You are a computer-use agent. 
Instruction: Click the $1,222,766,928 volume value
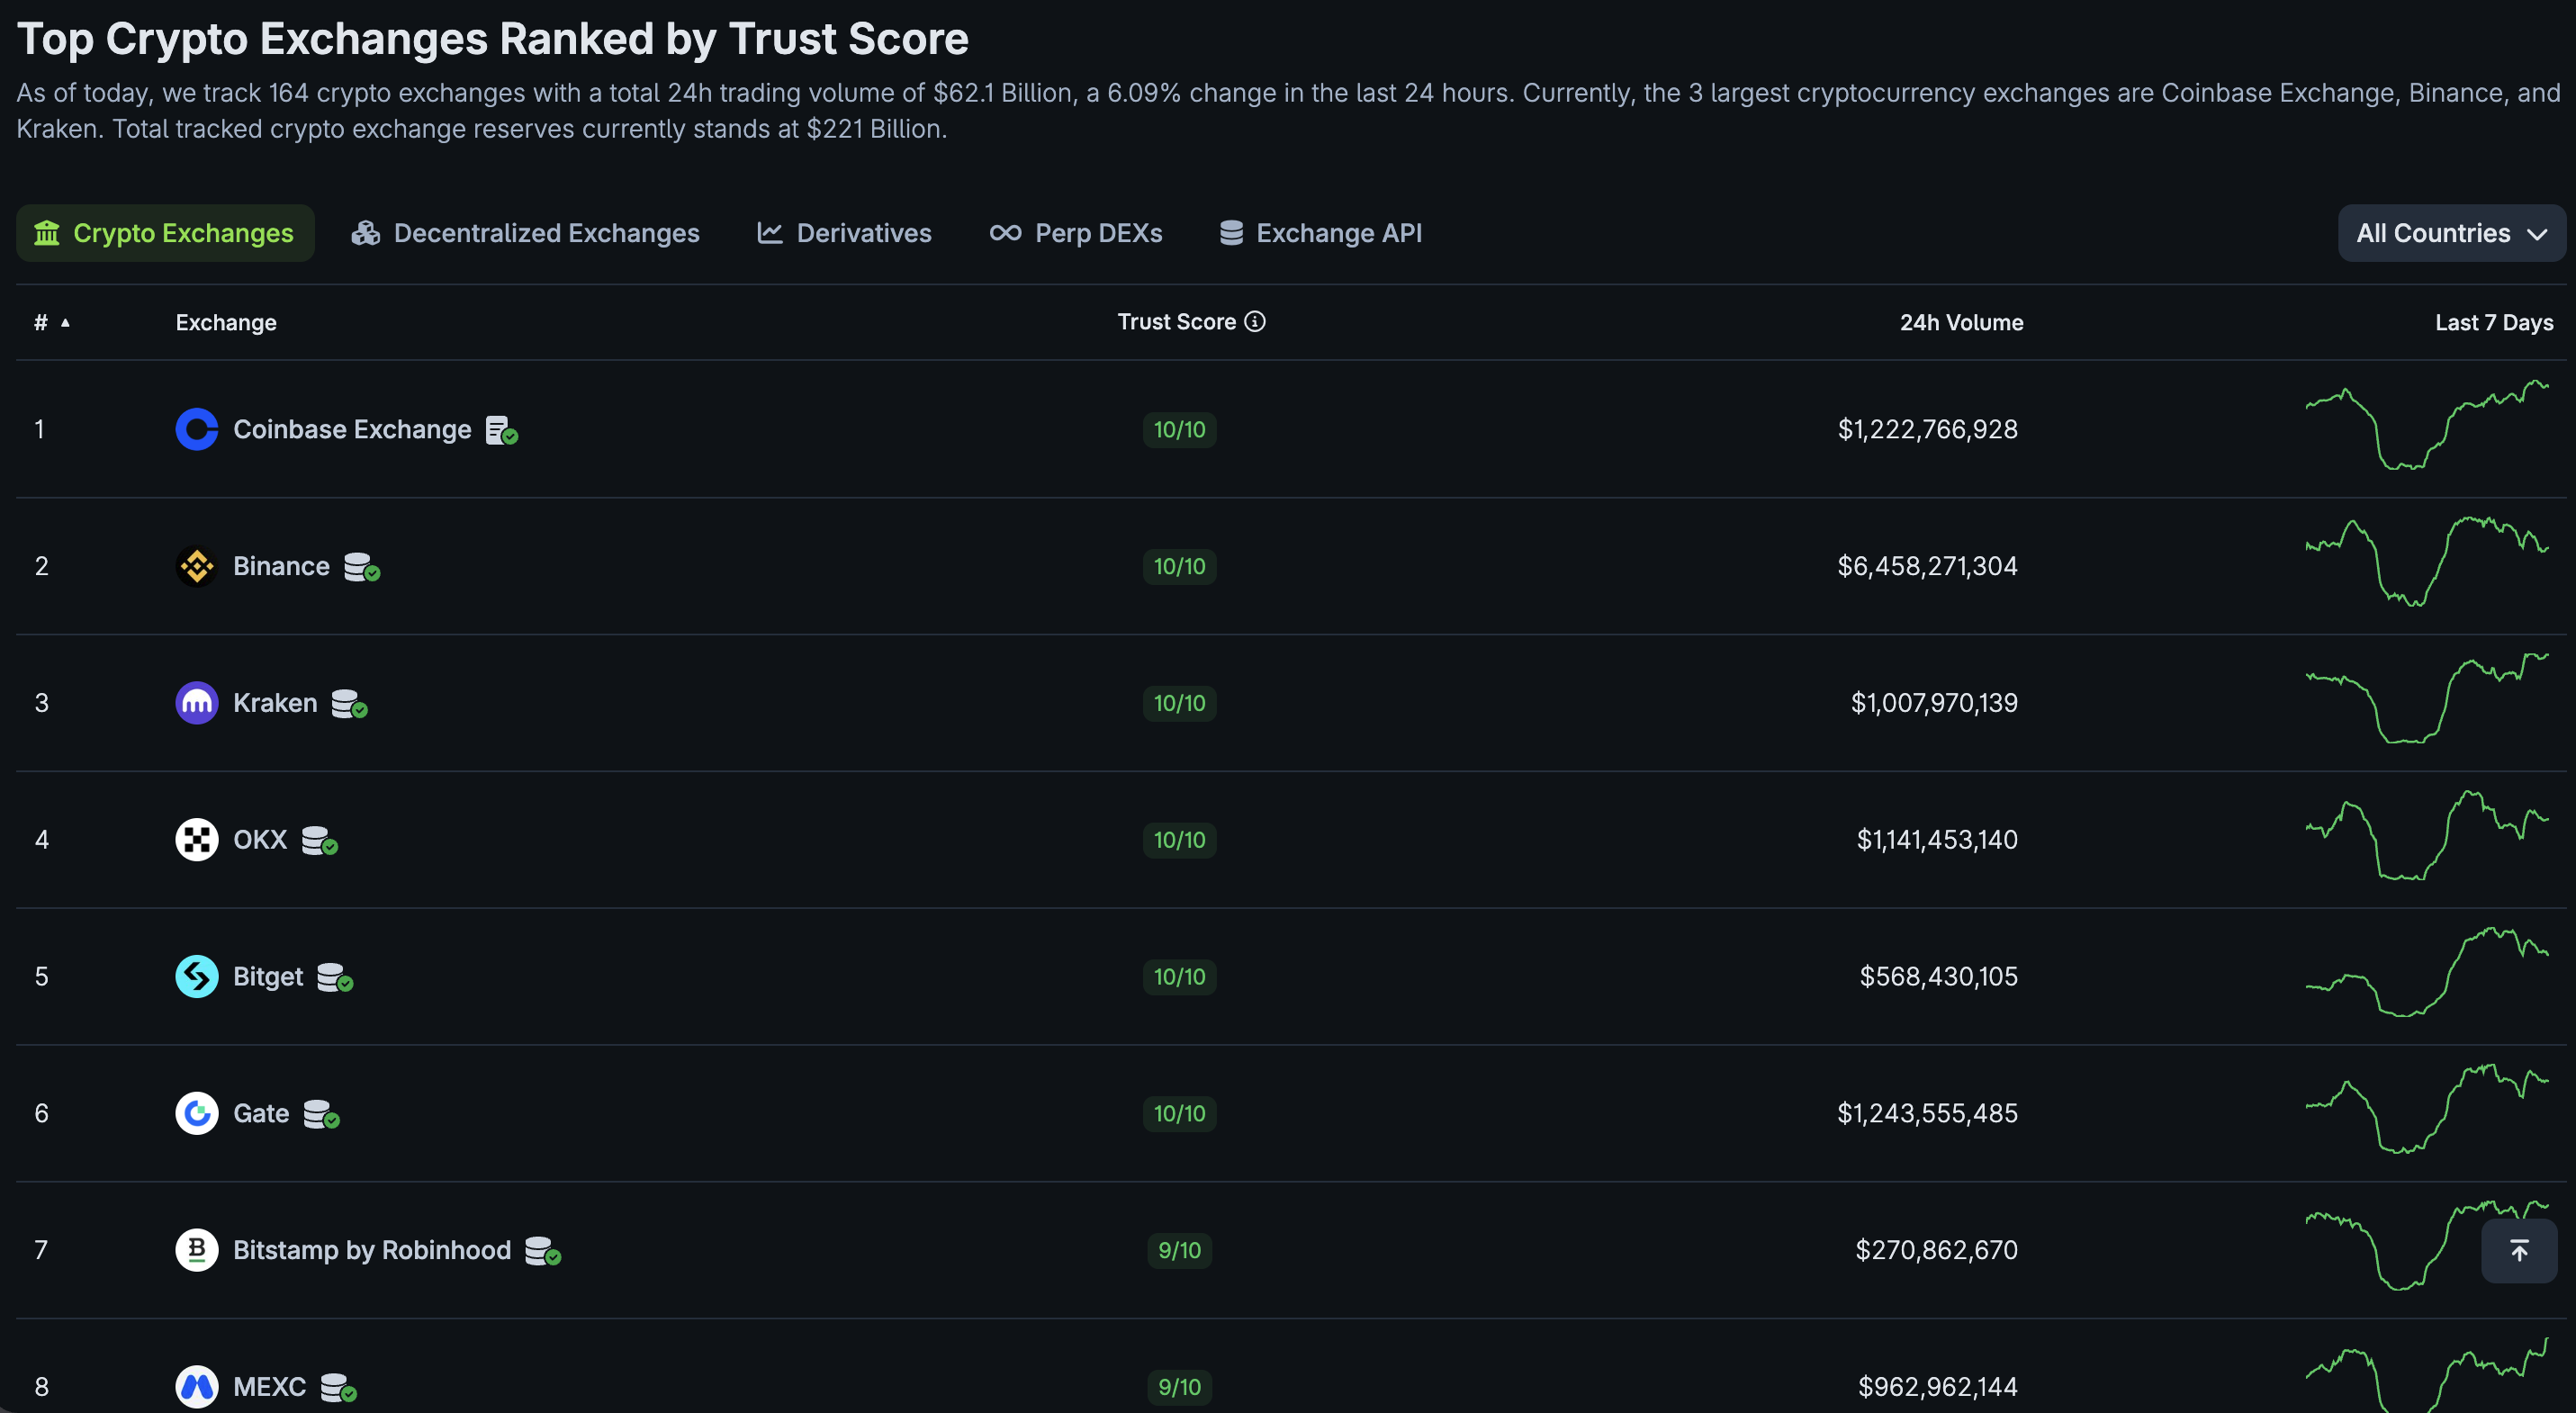tap(1927, 429)
